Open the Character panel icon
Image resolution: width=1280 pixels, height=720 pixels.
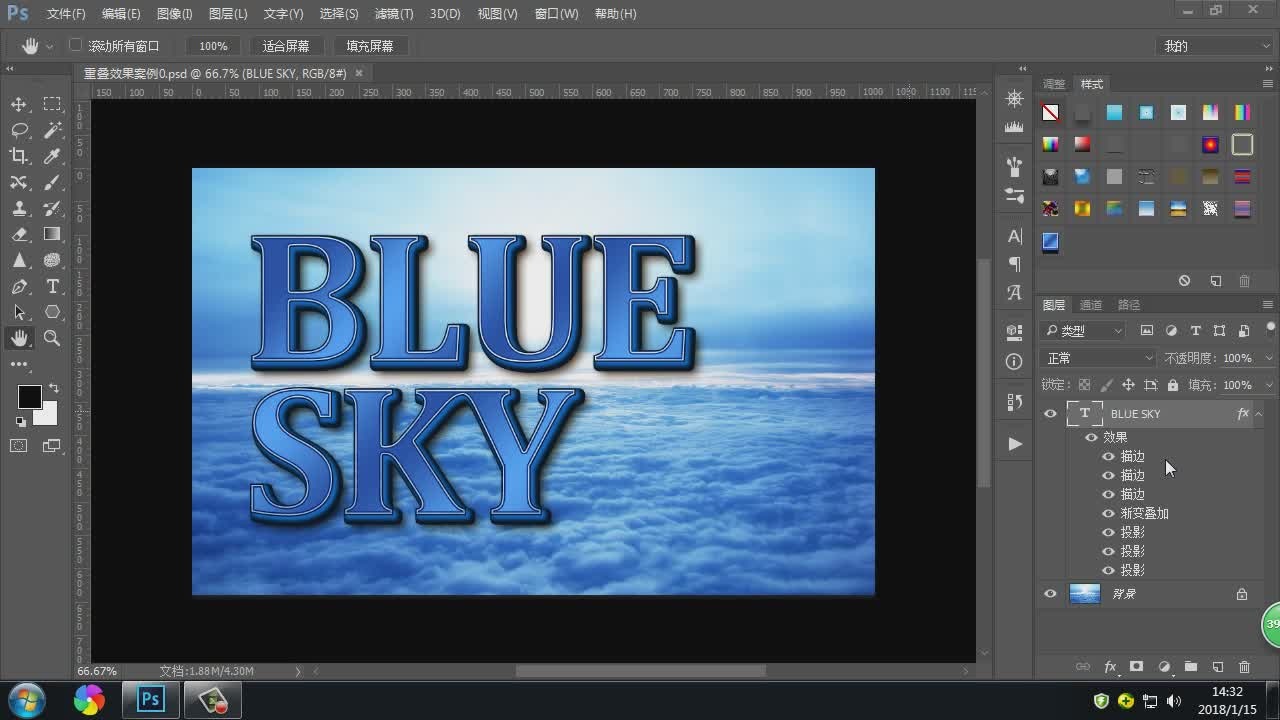[x=1014, y=236]
